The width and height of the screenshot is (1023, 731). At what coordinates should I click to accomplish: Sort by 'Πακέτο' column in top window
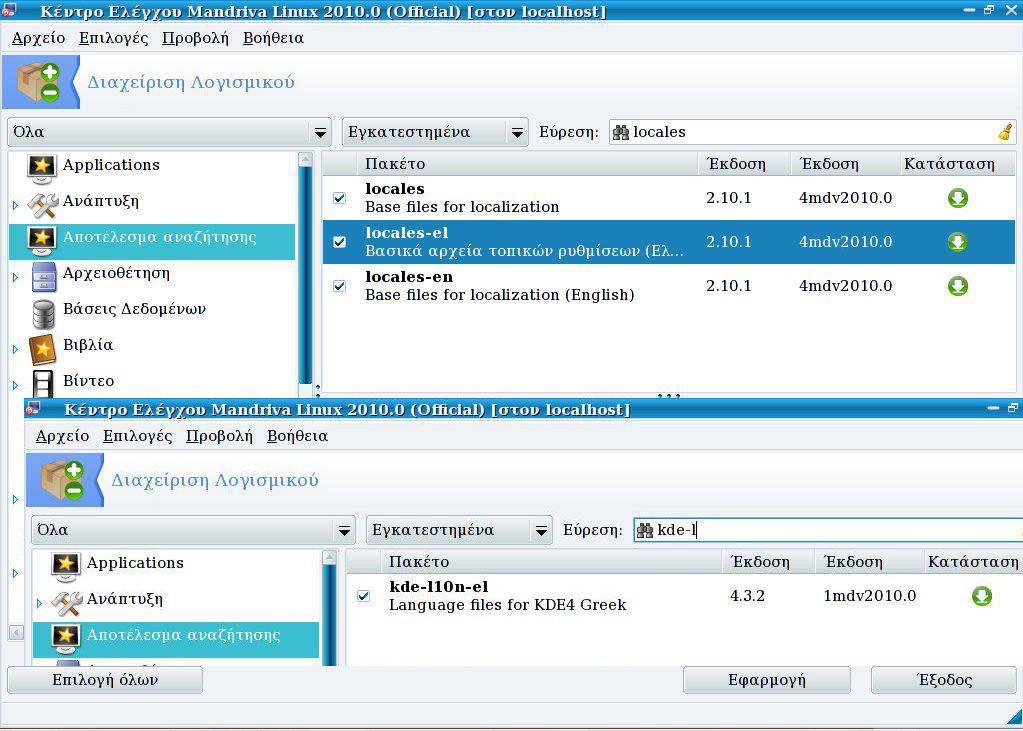(x=527, y=164)
